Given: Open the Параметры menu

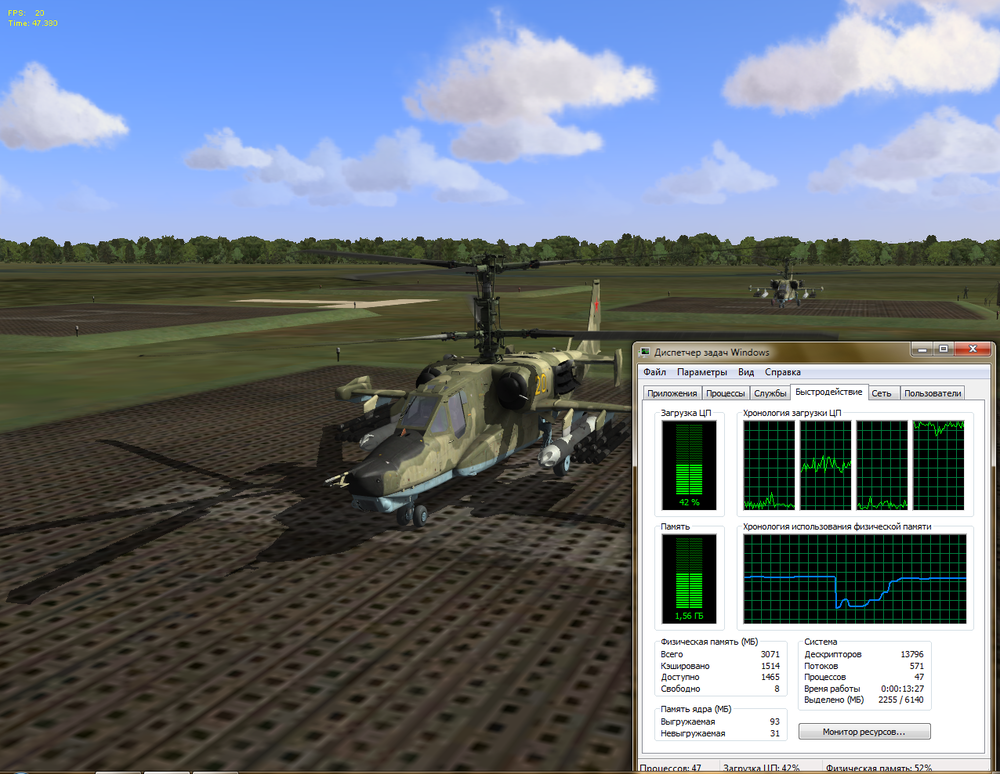Looking at the screenshot, I should tap(701, 372).
